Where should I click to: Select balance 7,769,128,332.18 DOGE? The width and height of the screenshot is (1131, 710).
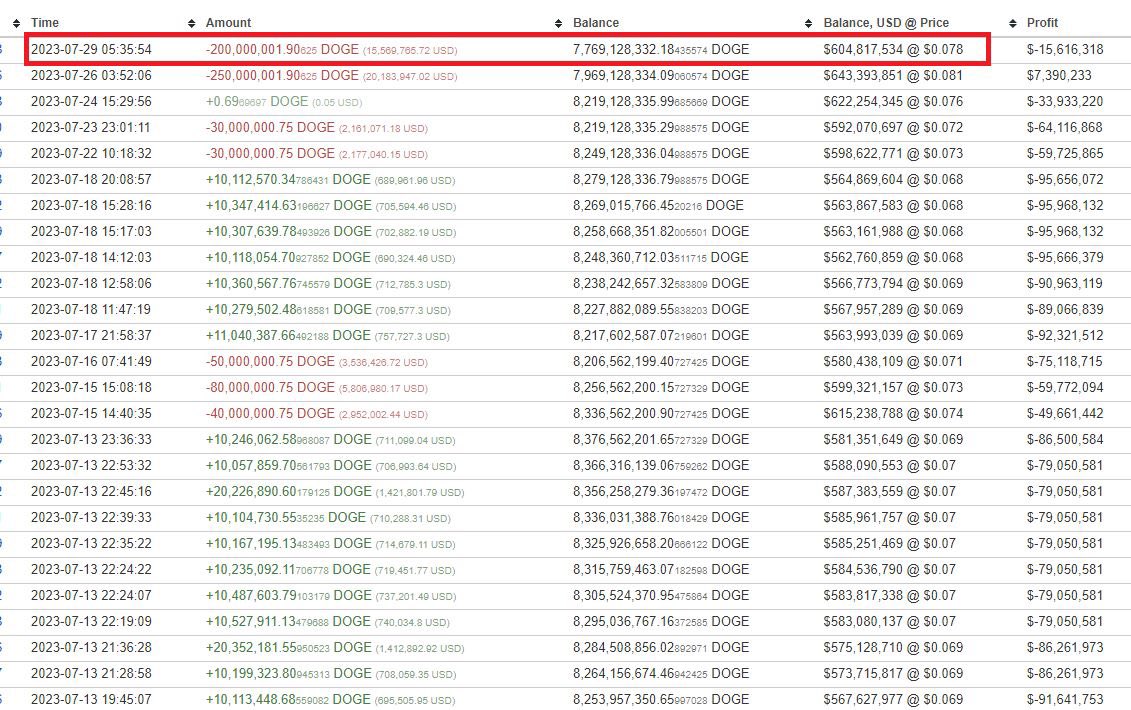click(x=661, y=50)
